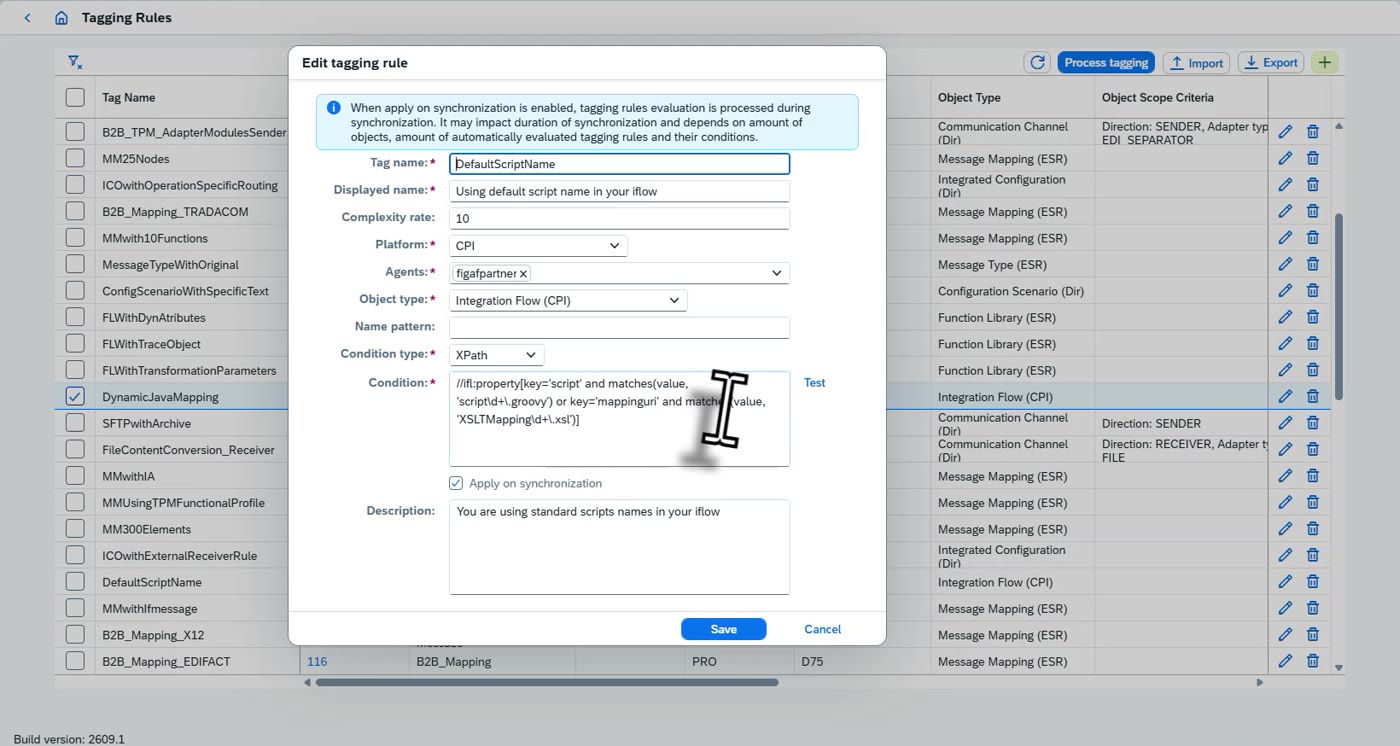This screenshot has width=1400, height=746.
Task: Click Cancel in the dialog
Action: 822,629
